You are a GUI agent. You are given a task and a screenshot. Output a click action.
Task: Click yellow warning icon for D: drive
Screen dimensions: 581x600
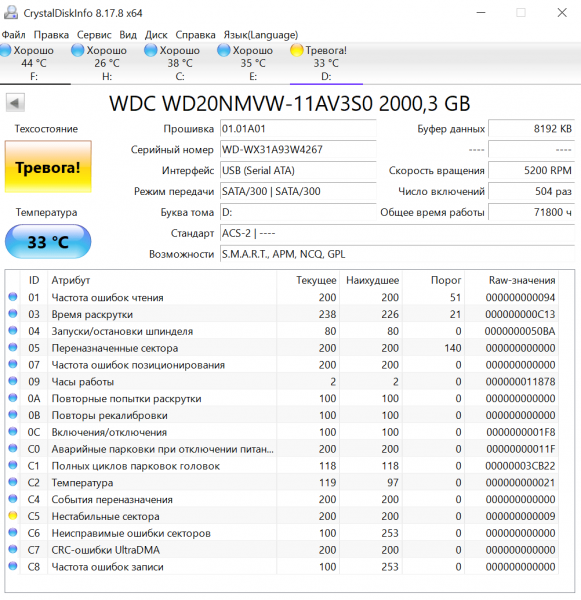click(297, 50)
